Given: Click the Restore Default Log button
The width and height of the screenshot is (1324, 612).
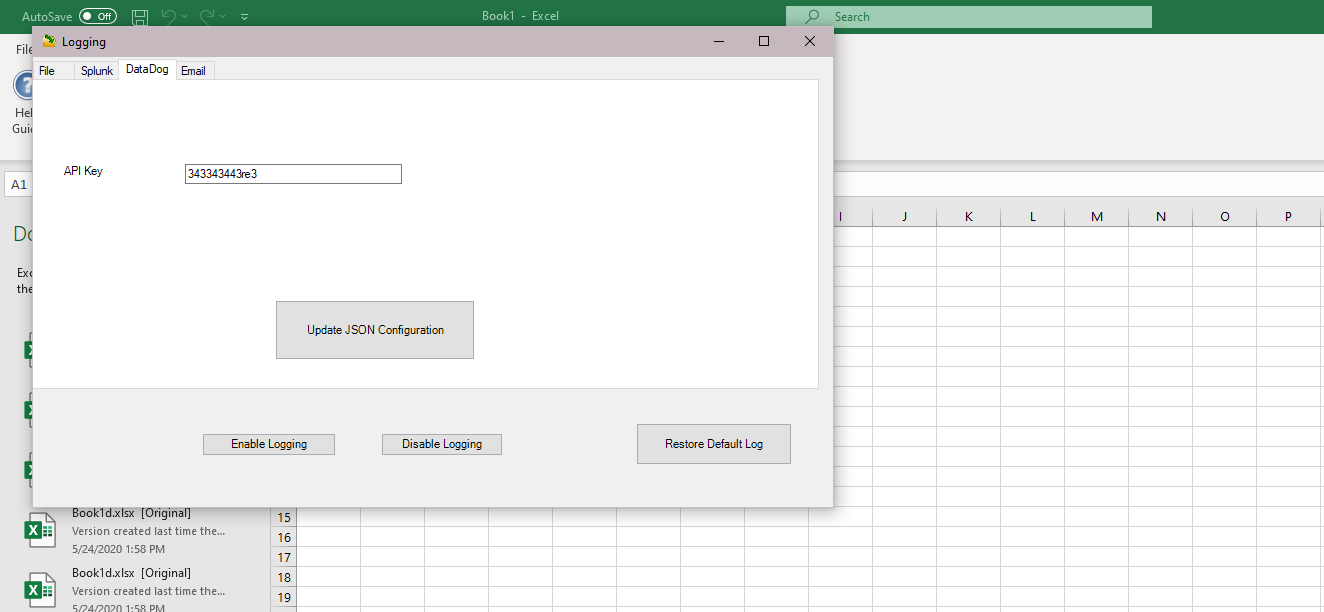Looking at the screenshot, I should coord(714,444).
